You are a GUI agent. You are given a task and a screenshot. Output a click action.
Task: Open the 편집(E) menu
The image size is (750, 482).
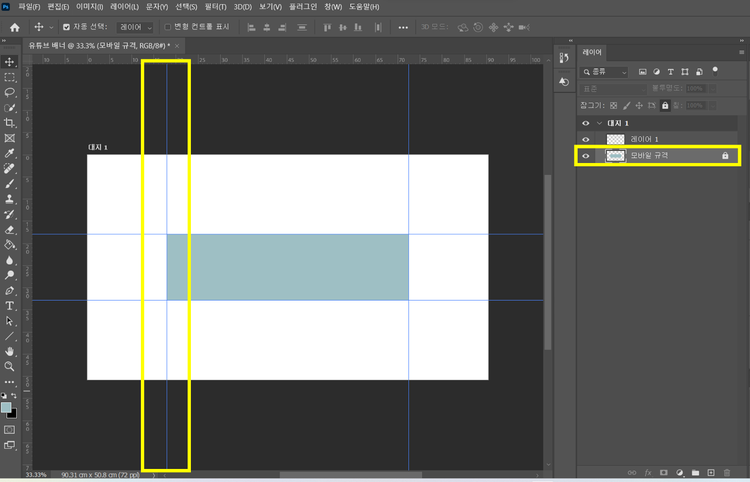pyautogui.click(x=58, y=7)
